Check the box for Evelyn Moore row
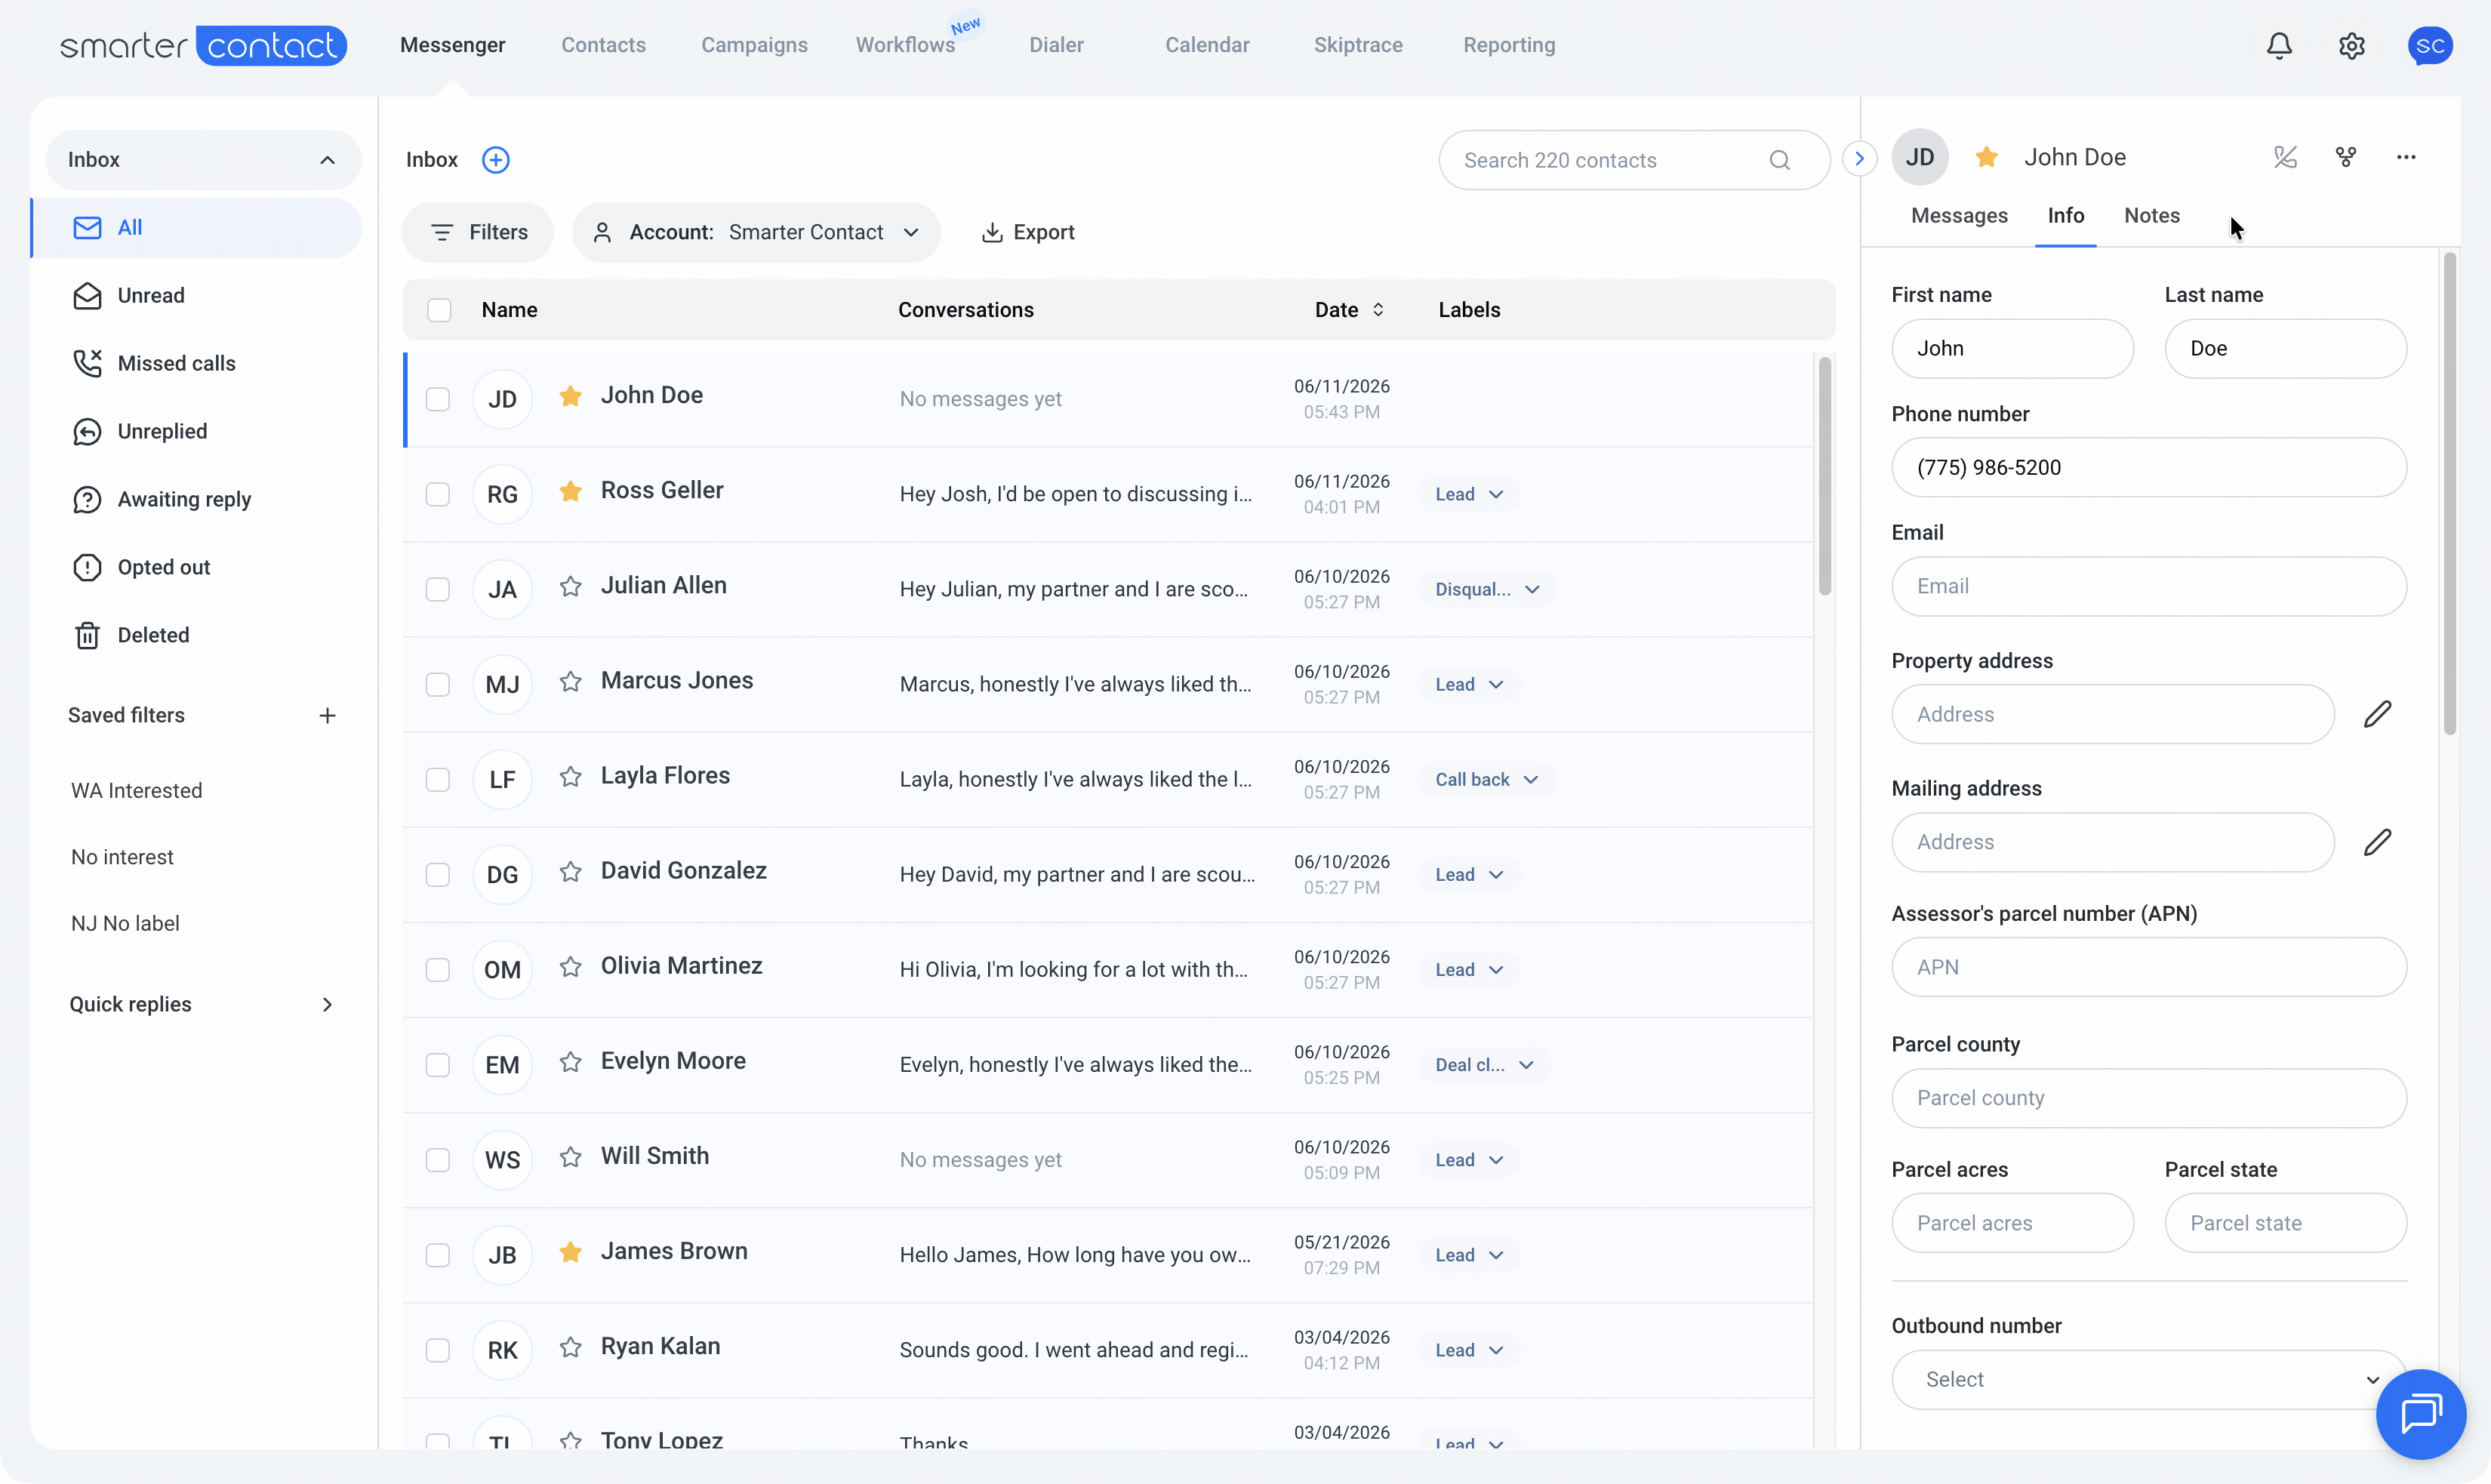2491x1484 pixels. point(438,1065)
